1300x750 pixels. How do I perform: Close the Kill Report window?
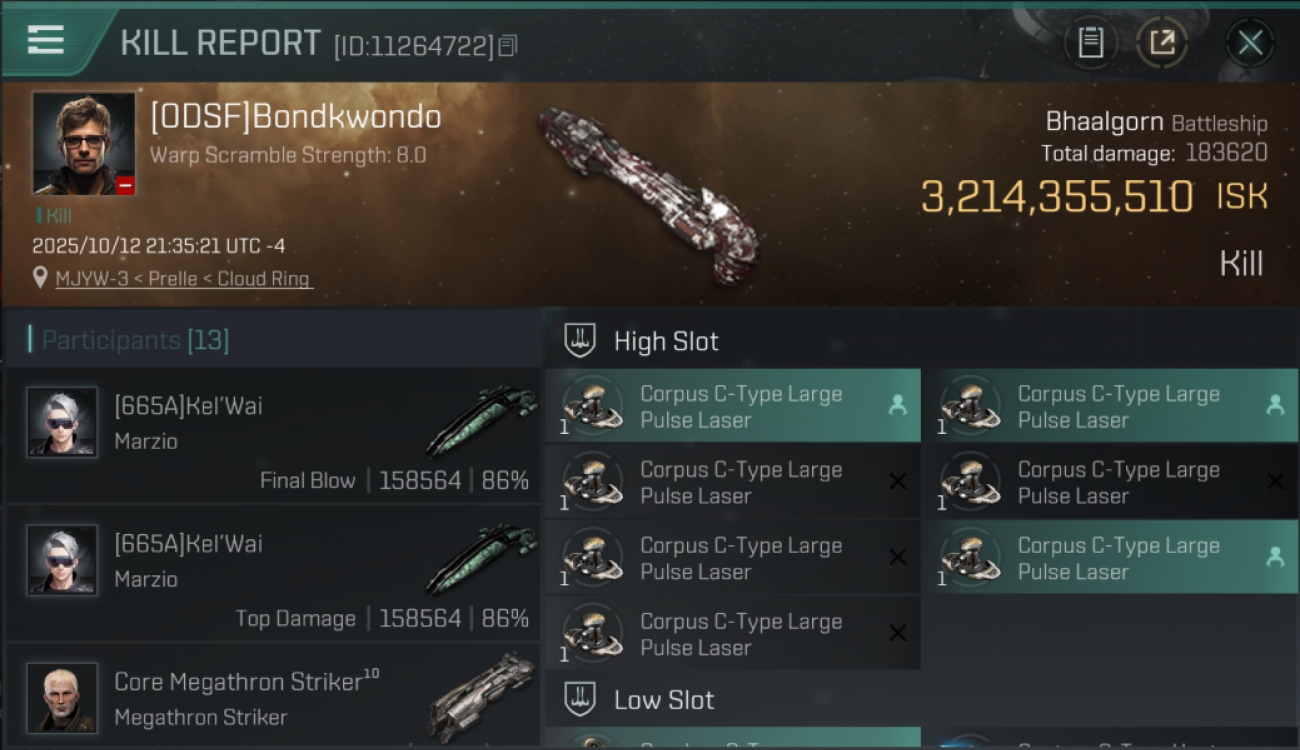[1250, 43]
